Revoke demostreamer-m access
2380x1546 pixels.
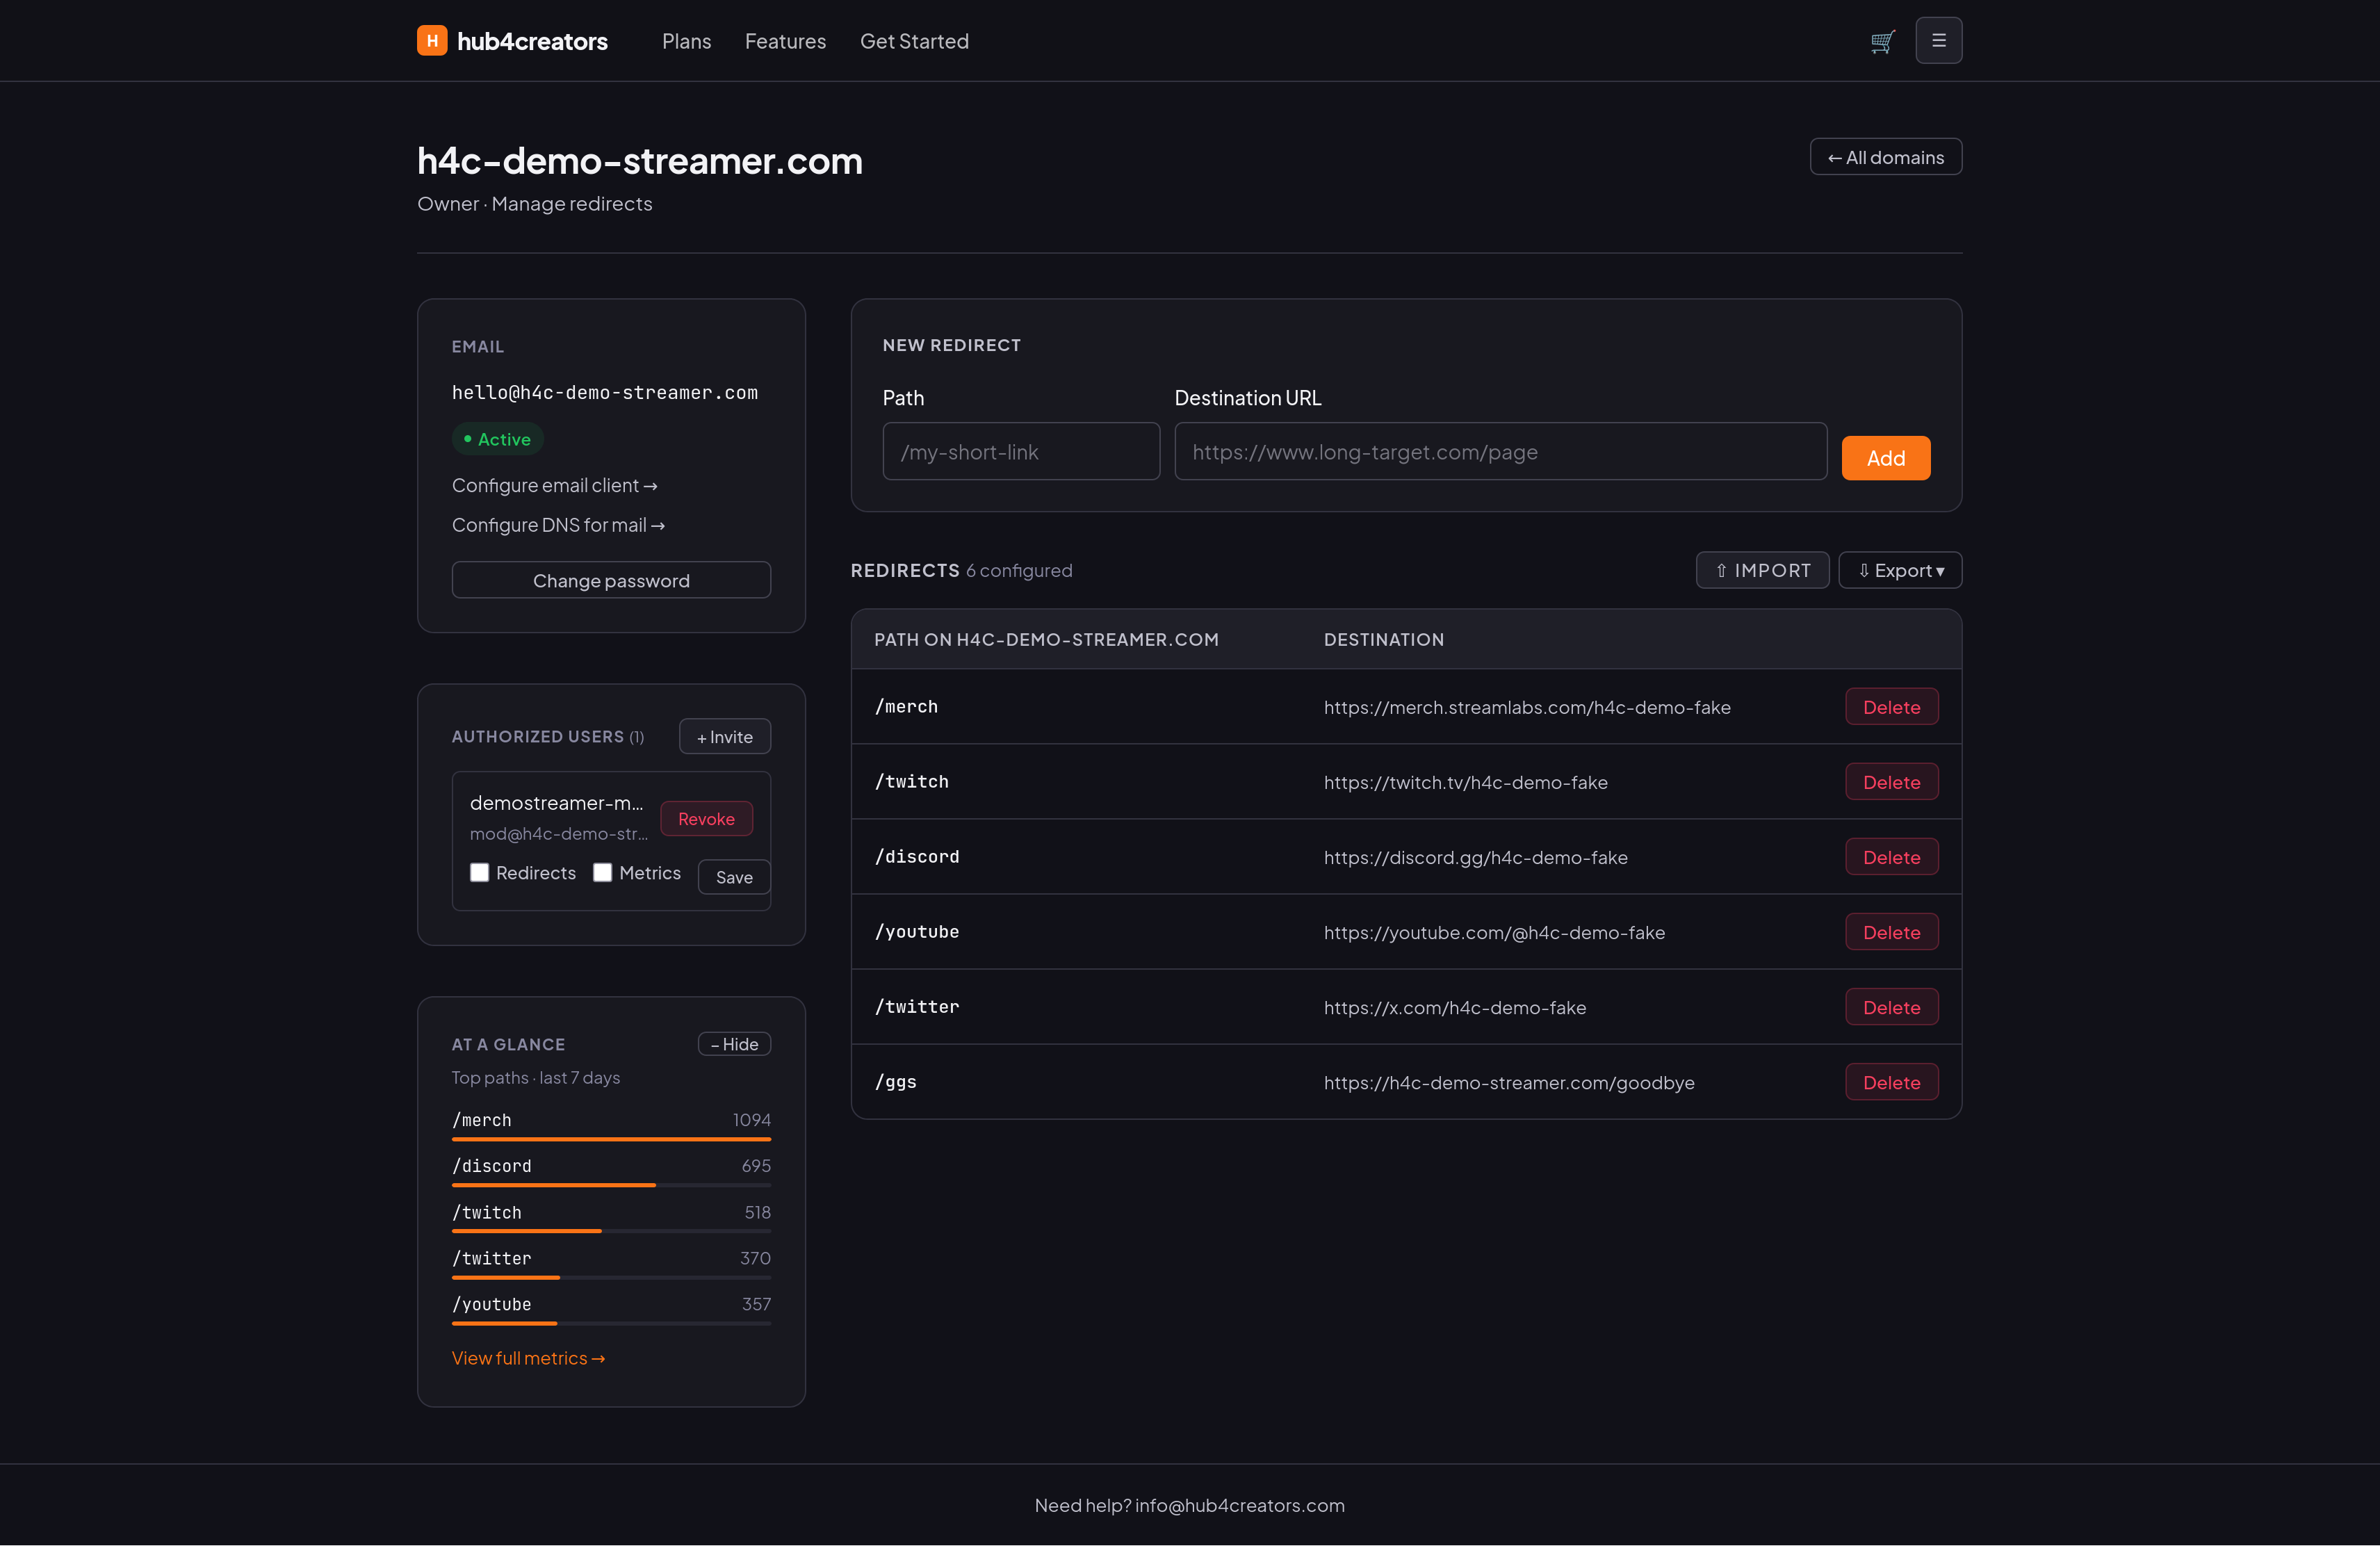pos(706,819)
